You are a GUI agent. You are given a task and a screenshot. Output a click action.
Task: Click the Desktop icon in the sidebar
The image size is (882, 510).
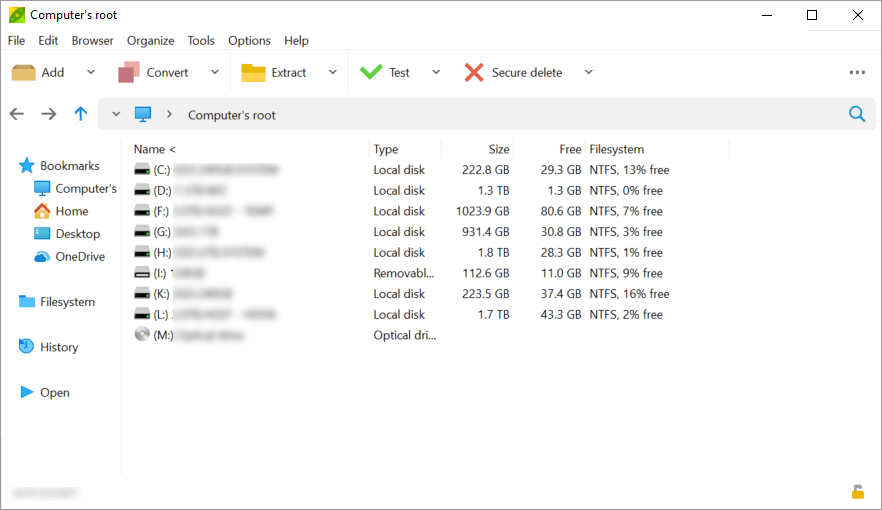(42, 233)
